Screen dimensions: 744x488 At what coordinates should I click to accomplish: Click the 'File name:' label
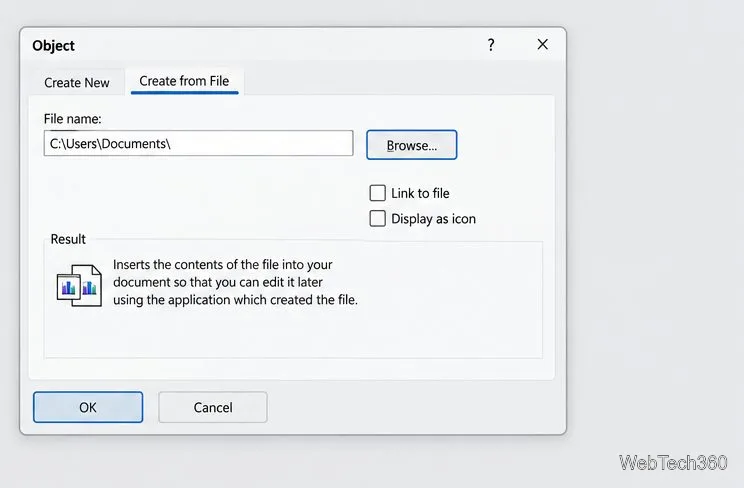[x=73, y=119]
